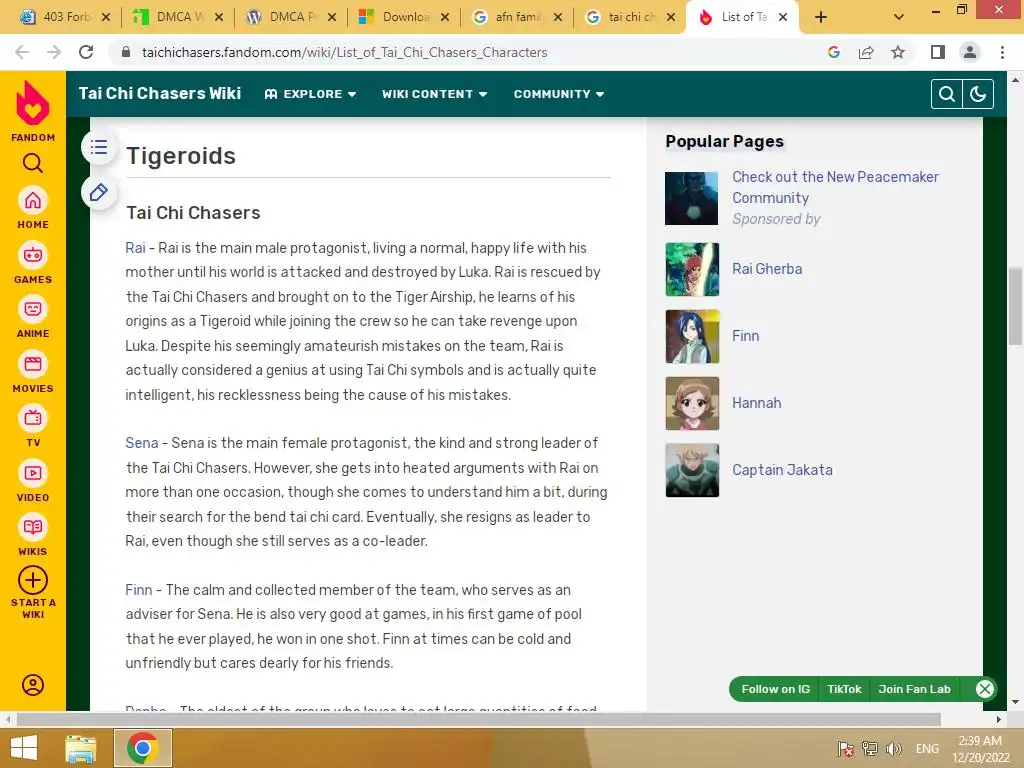Open the TV section icon
This screenshot has width=1024, height=768.
[x=33, y=419]
